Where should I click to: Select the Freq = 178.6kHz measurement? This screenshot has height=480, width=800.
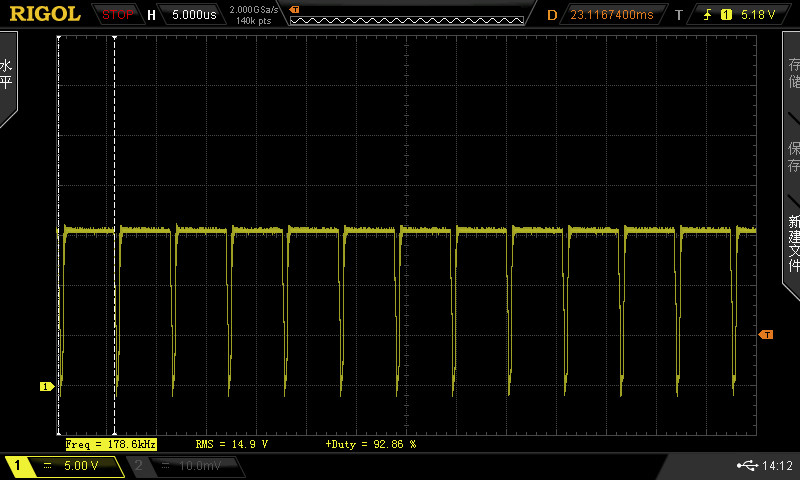[x=111, y=444]
